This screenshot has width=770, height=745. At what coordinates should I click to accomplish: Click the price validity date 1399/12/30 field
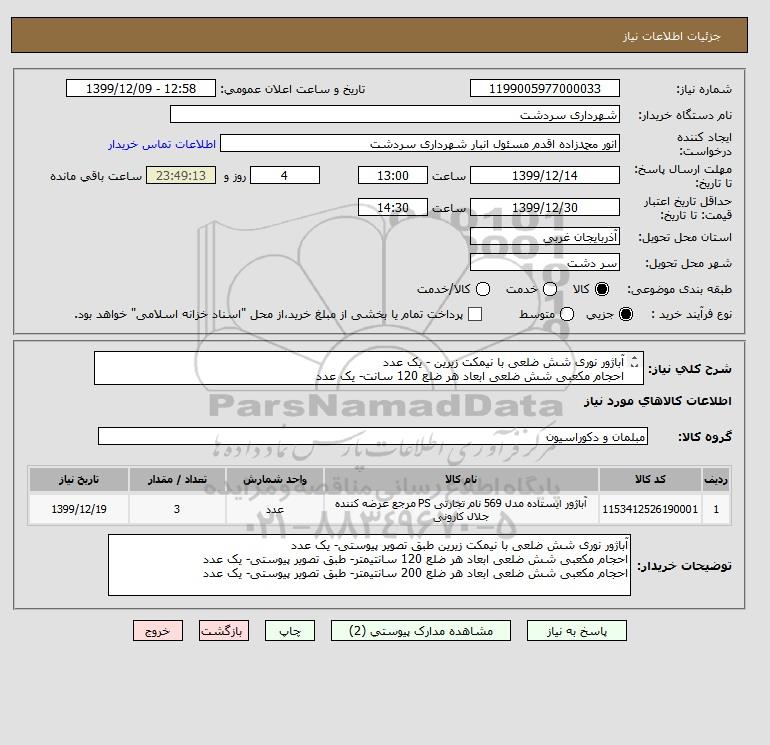545,207
